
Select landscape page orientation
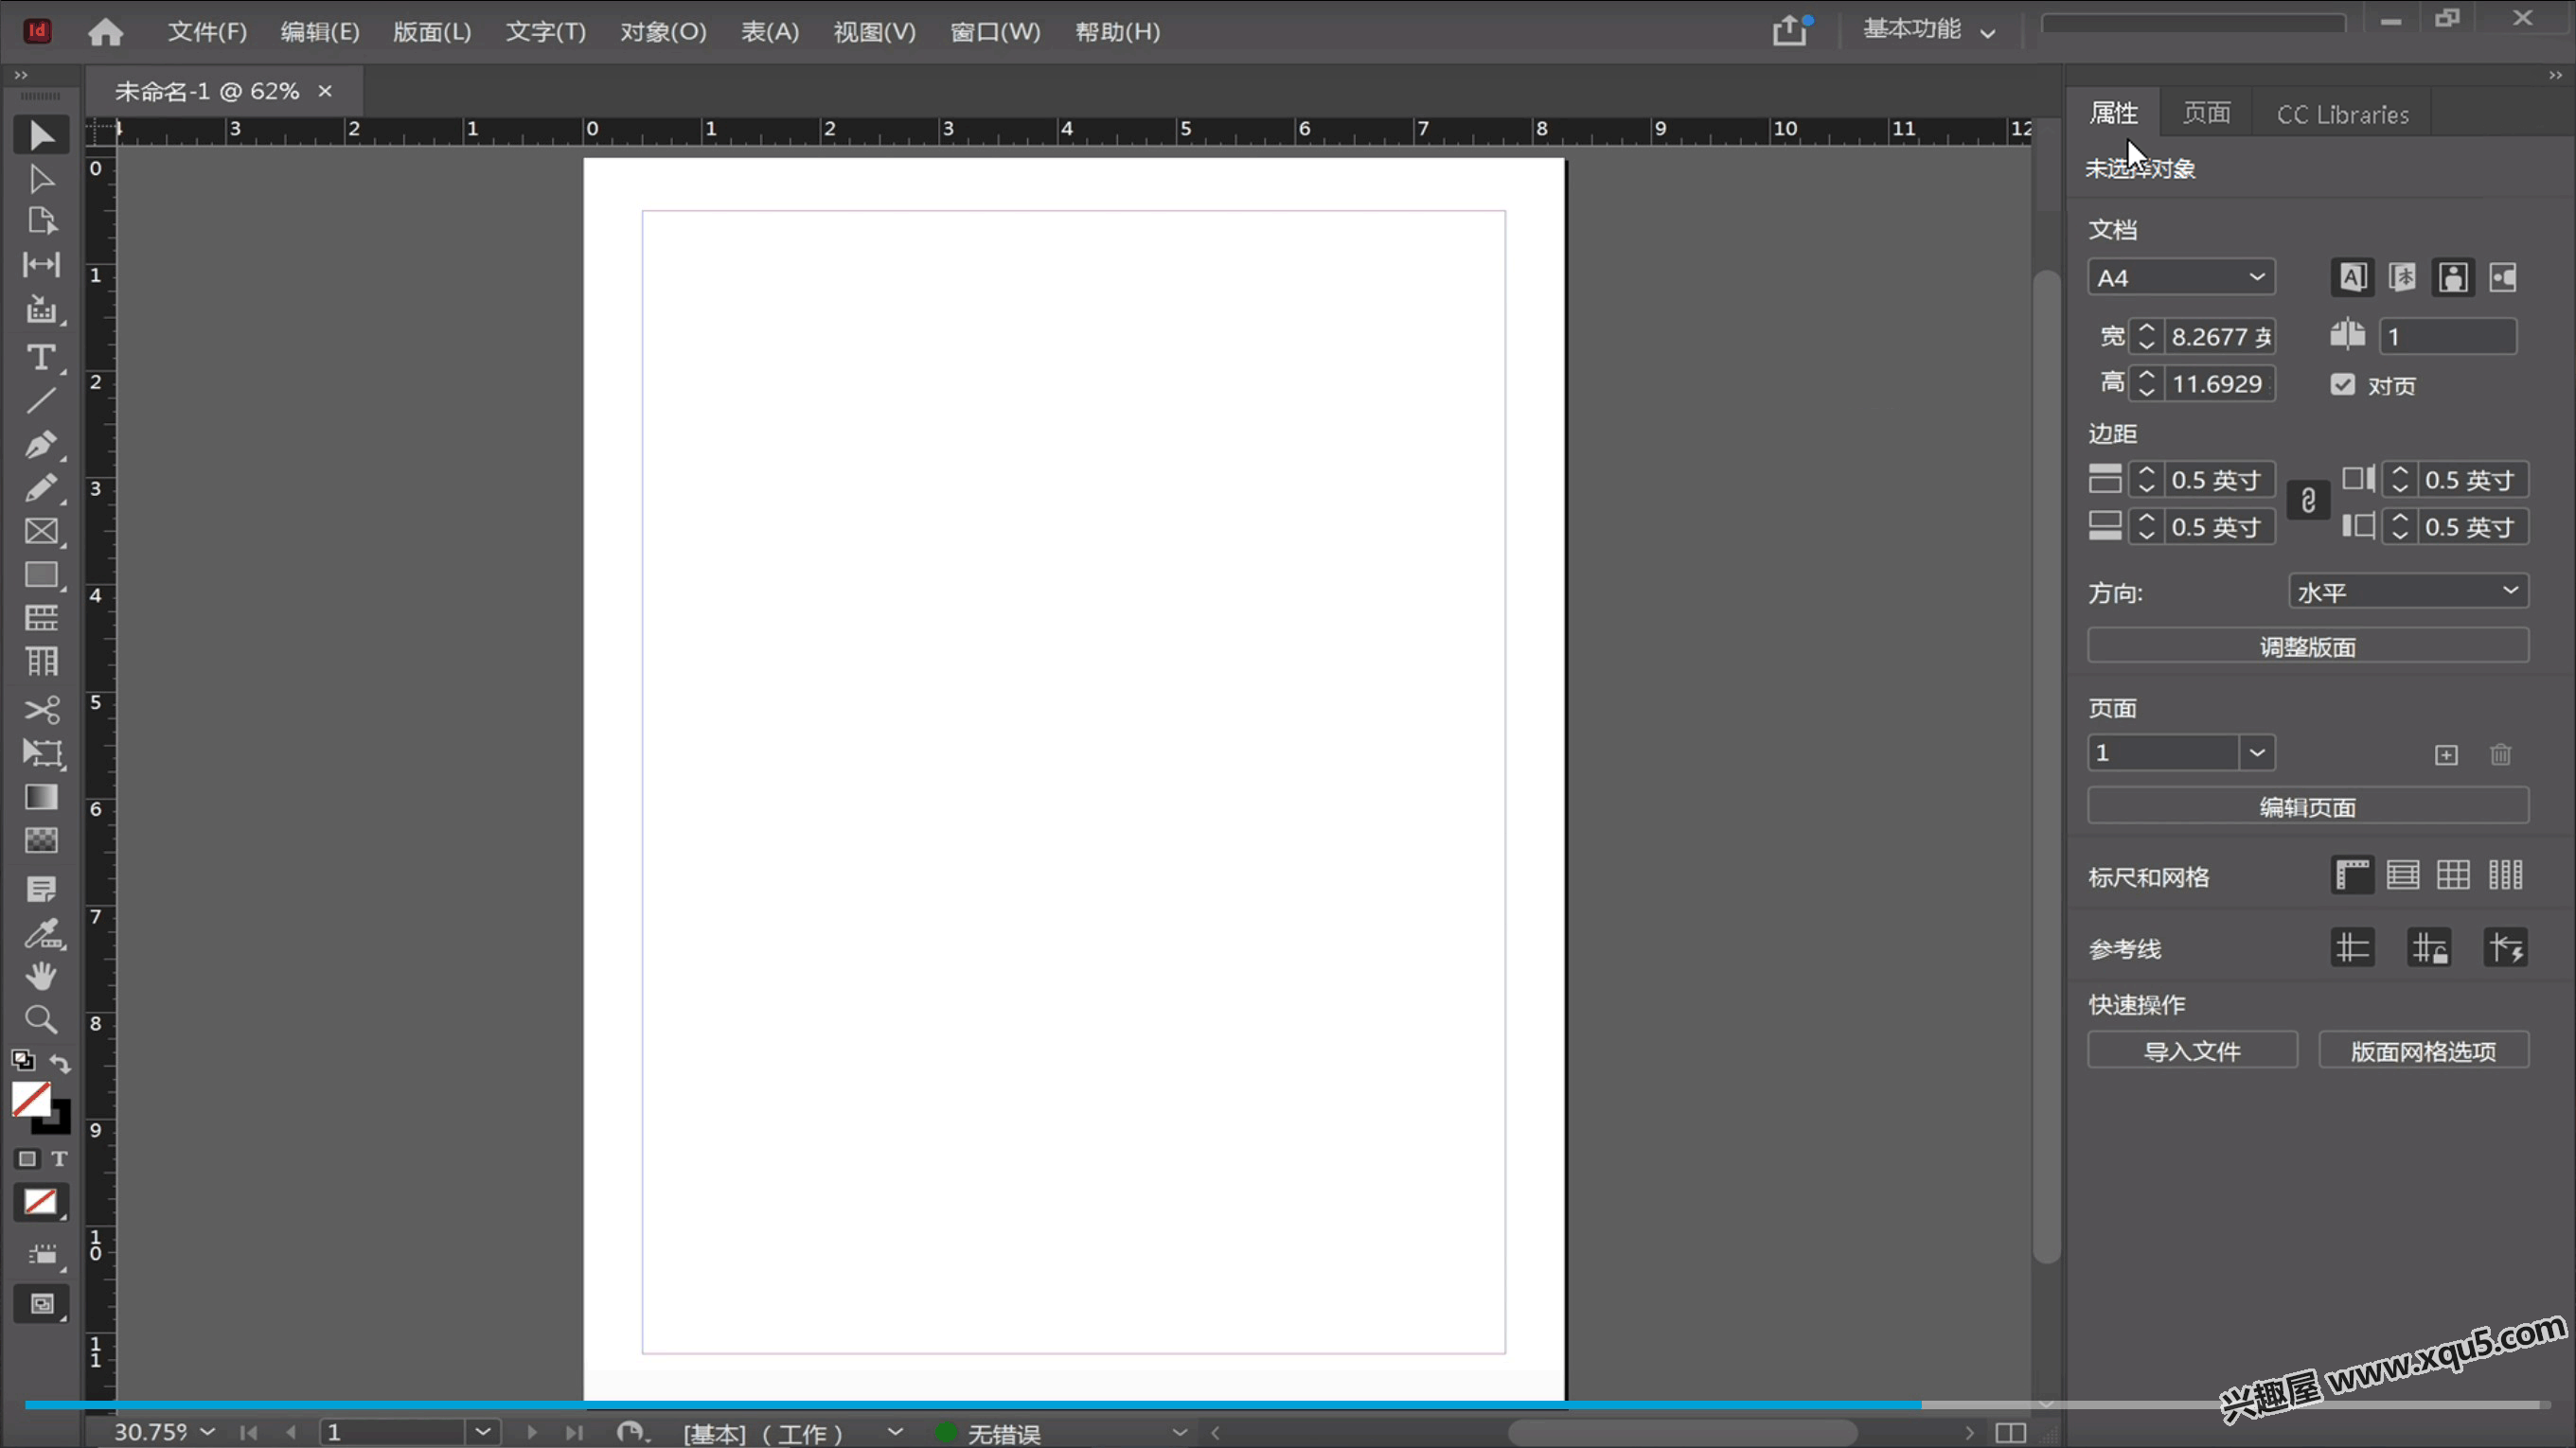pyautogui.click(x=2503, y=277)
